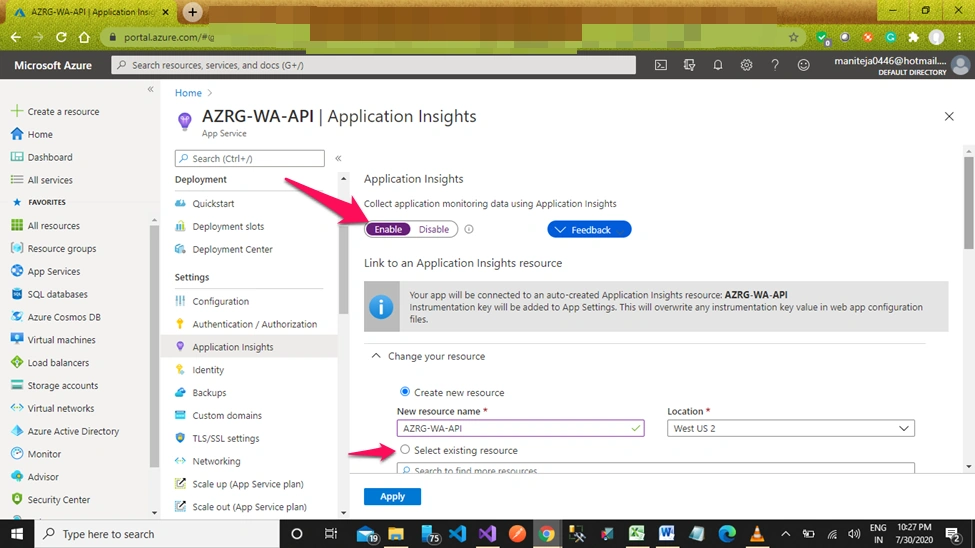Click the New resource name field
This screenshot has height=548, width=975.
[x=520, y=428]
